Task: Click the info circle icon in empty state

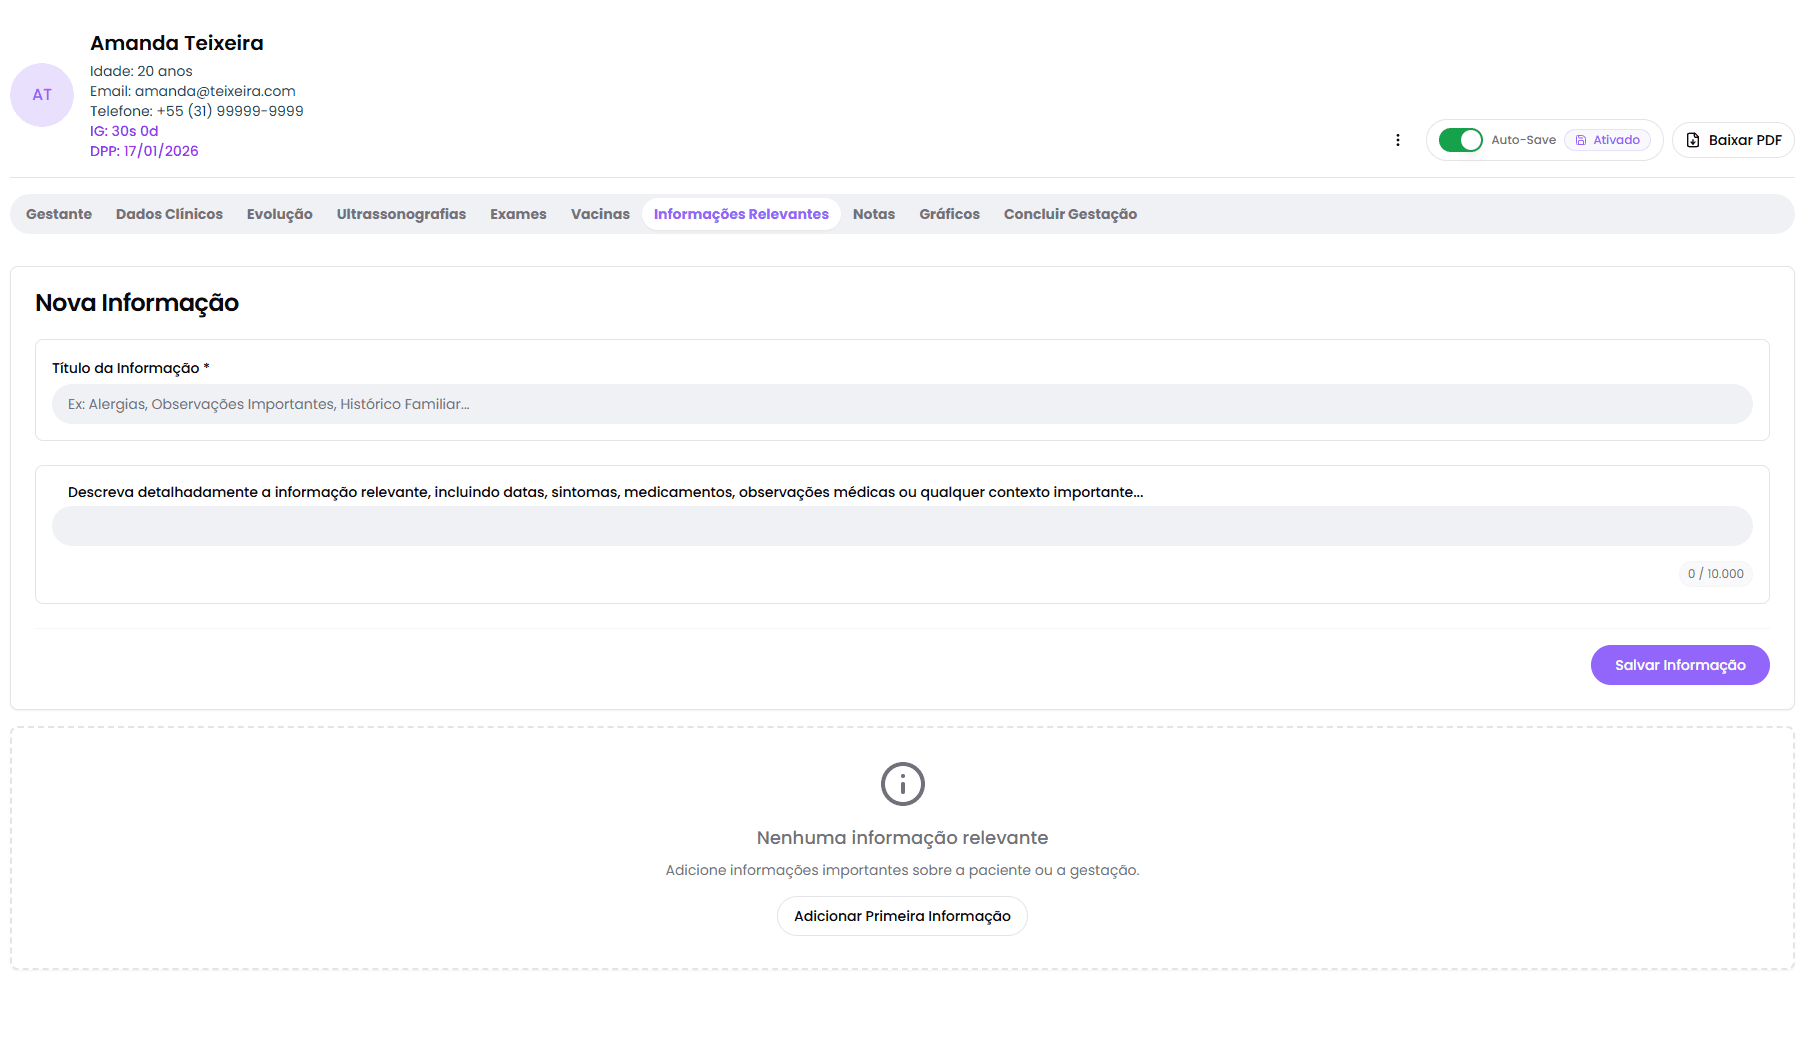Action: [x=902, y=784]
